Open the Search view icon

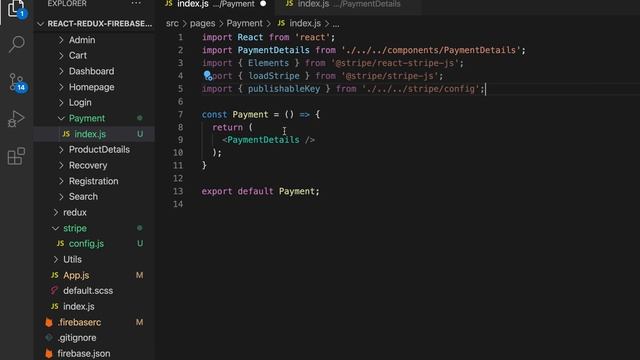point(16,44)
